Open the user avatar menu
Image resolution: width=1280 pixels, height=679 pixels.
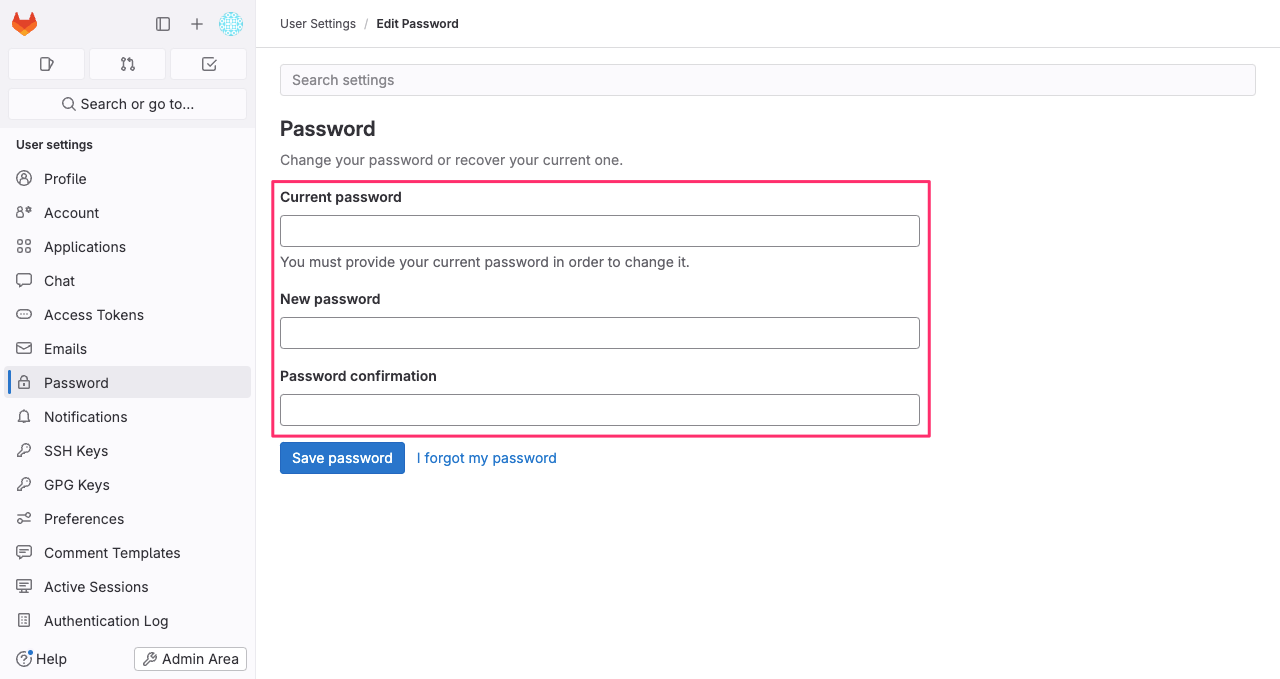click(231, 24)
